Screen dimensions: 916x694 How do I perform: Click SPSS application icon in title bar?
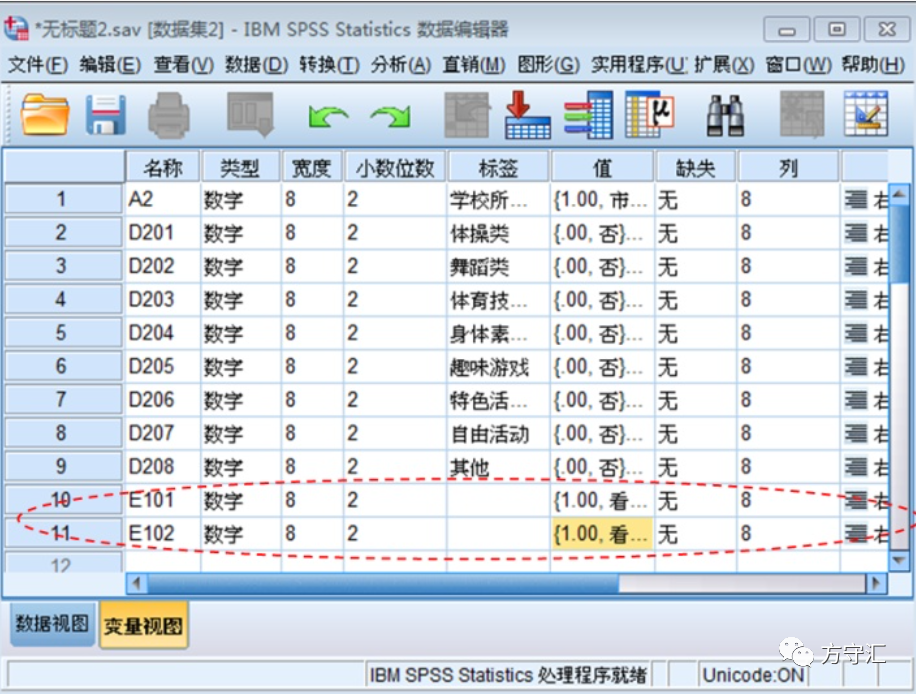[16, 28]
